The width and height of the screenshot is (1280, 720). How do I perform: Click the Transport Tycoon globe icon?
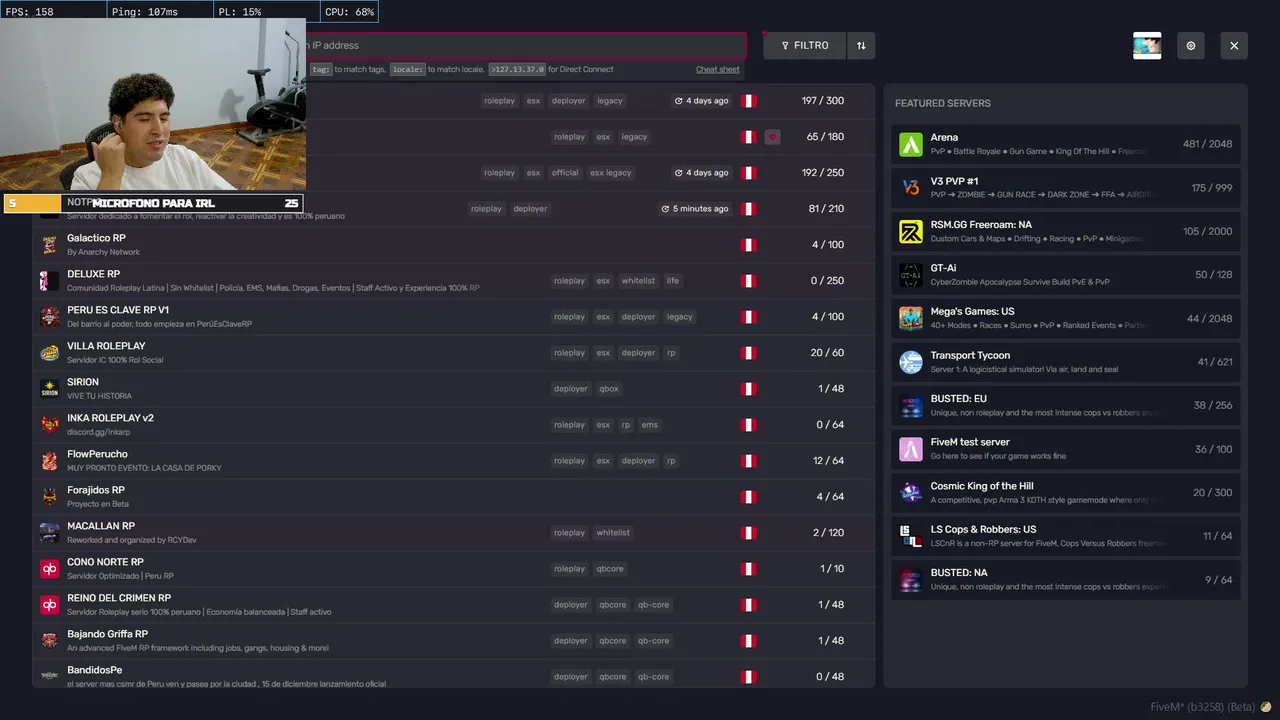(911, 362)
